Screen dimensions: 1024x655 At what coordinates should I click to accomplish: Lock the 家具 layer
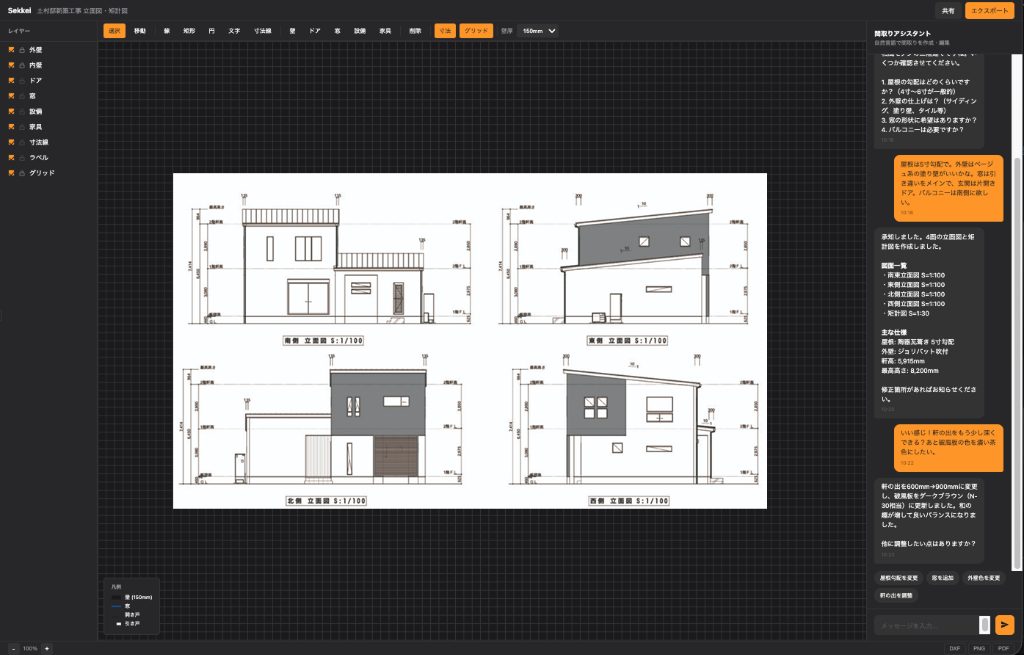pyautogui.click(x=22, y=126)
